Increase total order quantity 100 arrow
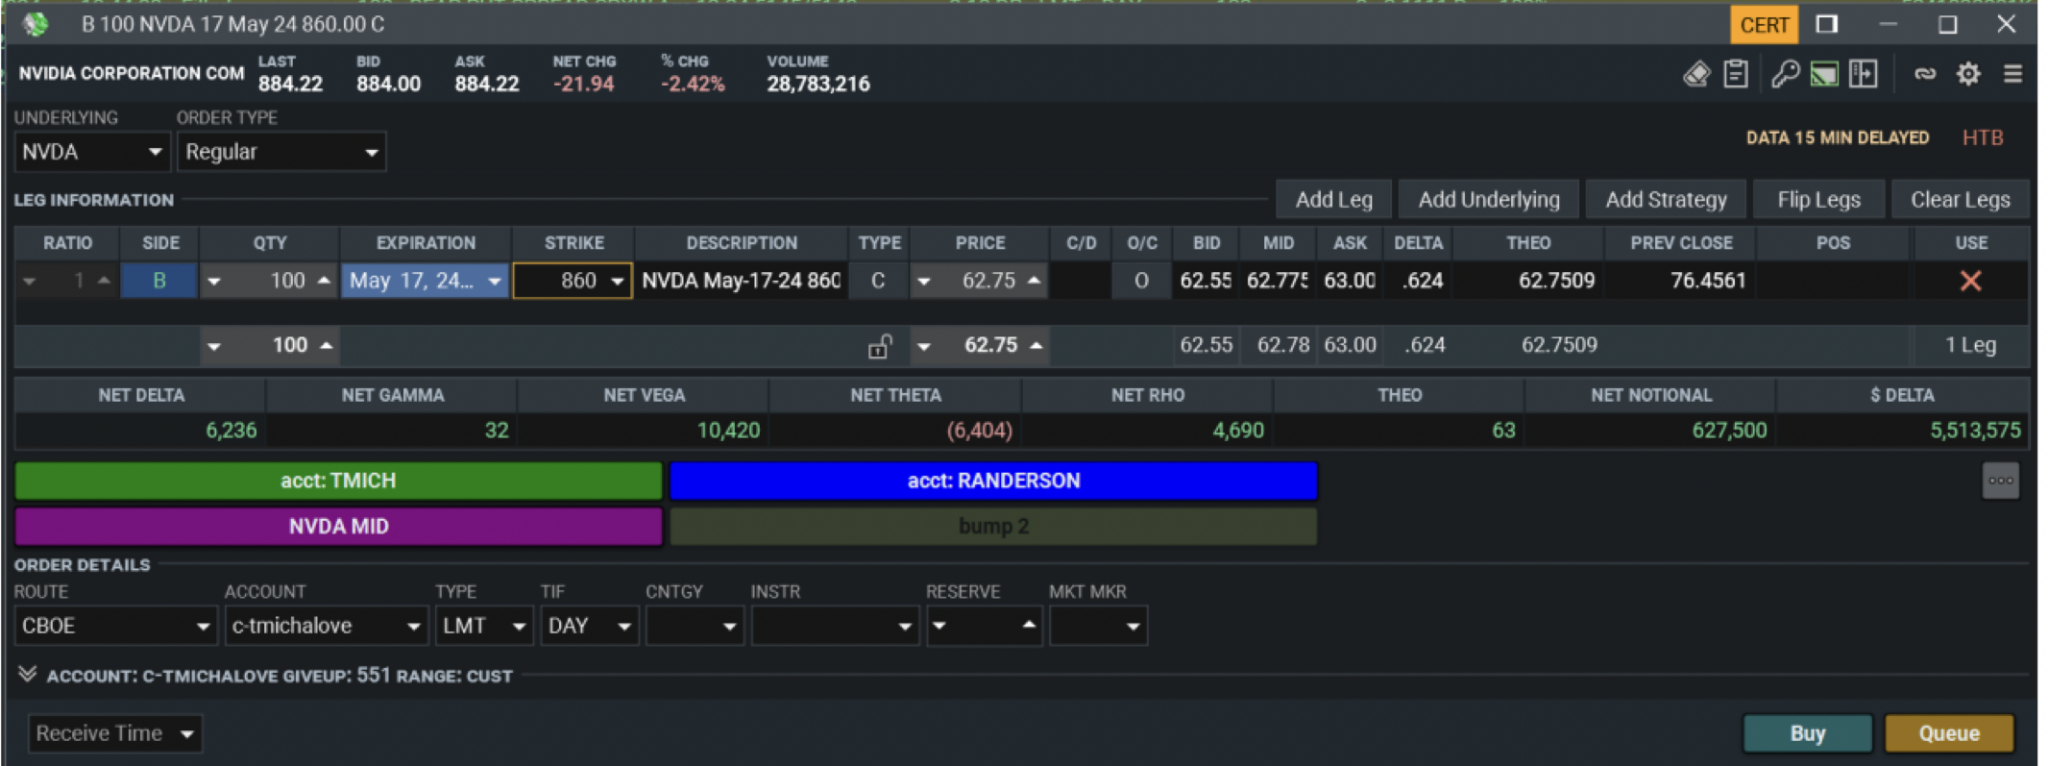The image size is (2048, 766). 326,345
